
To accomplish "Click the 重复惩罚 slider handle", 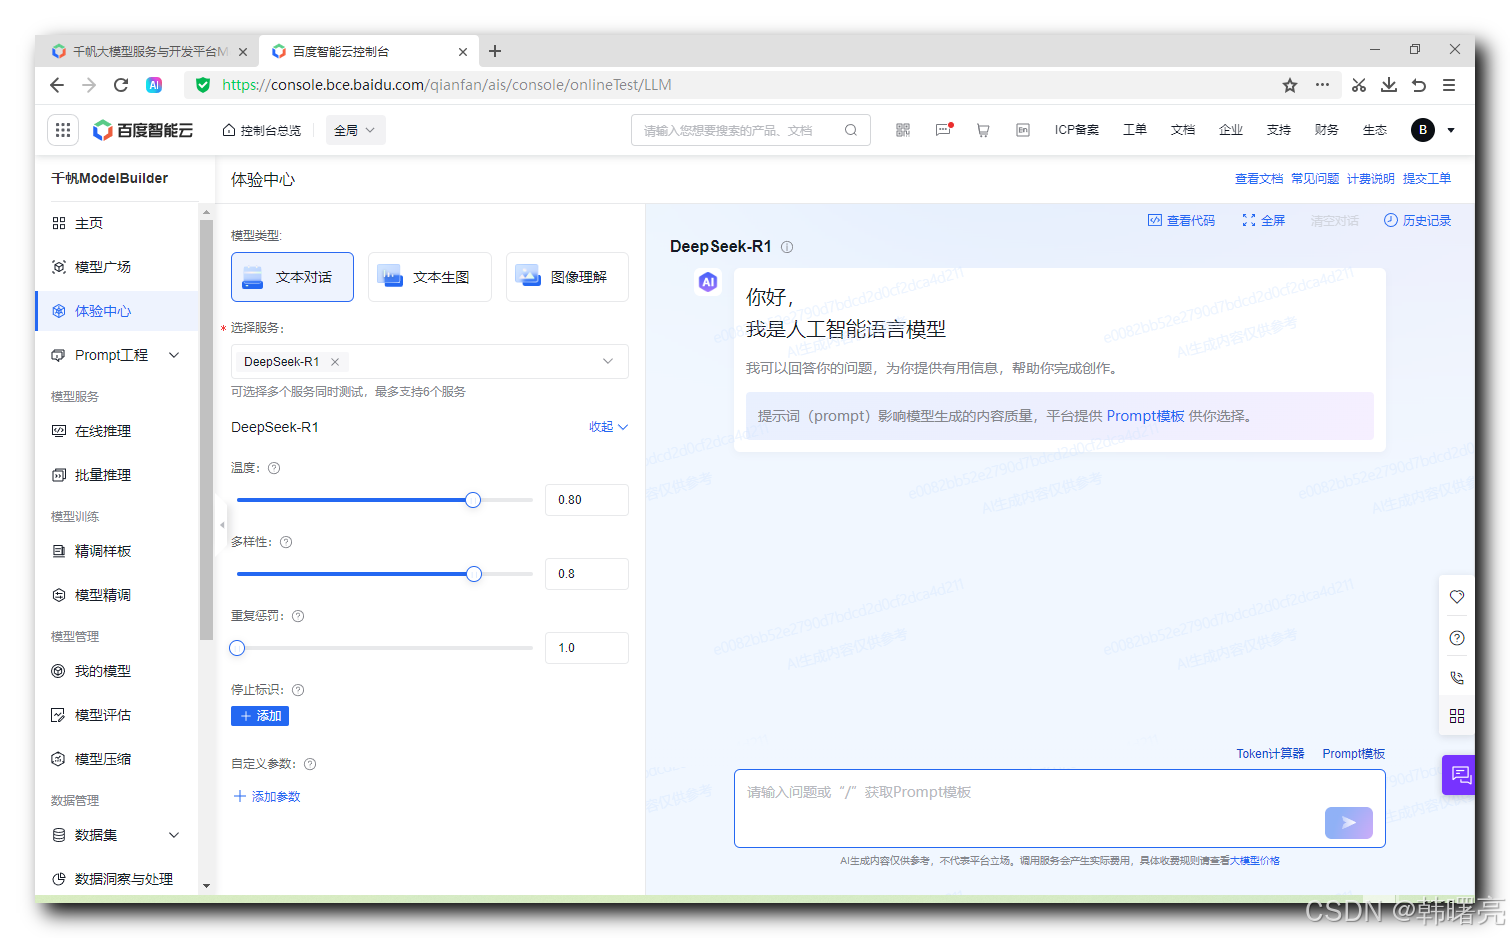I will (237, 648).
